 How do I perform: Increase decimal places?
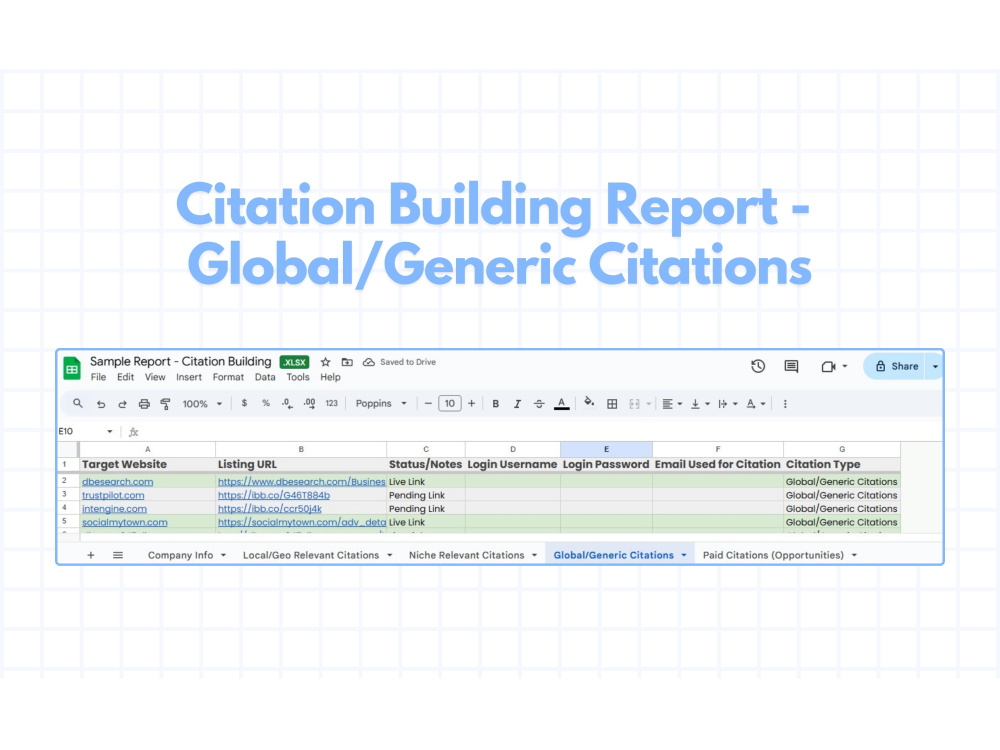click(309, 404)
